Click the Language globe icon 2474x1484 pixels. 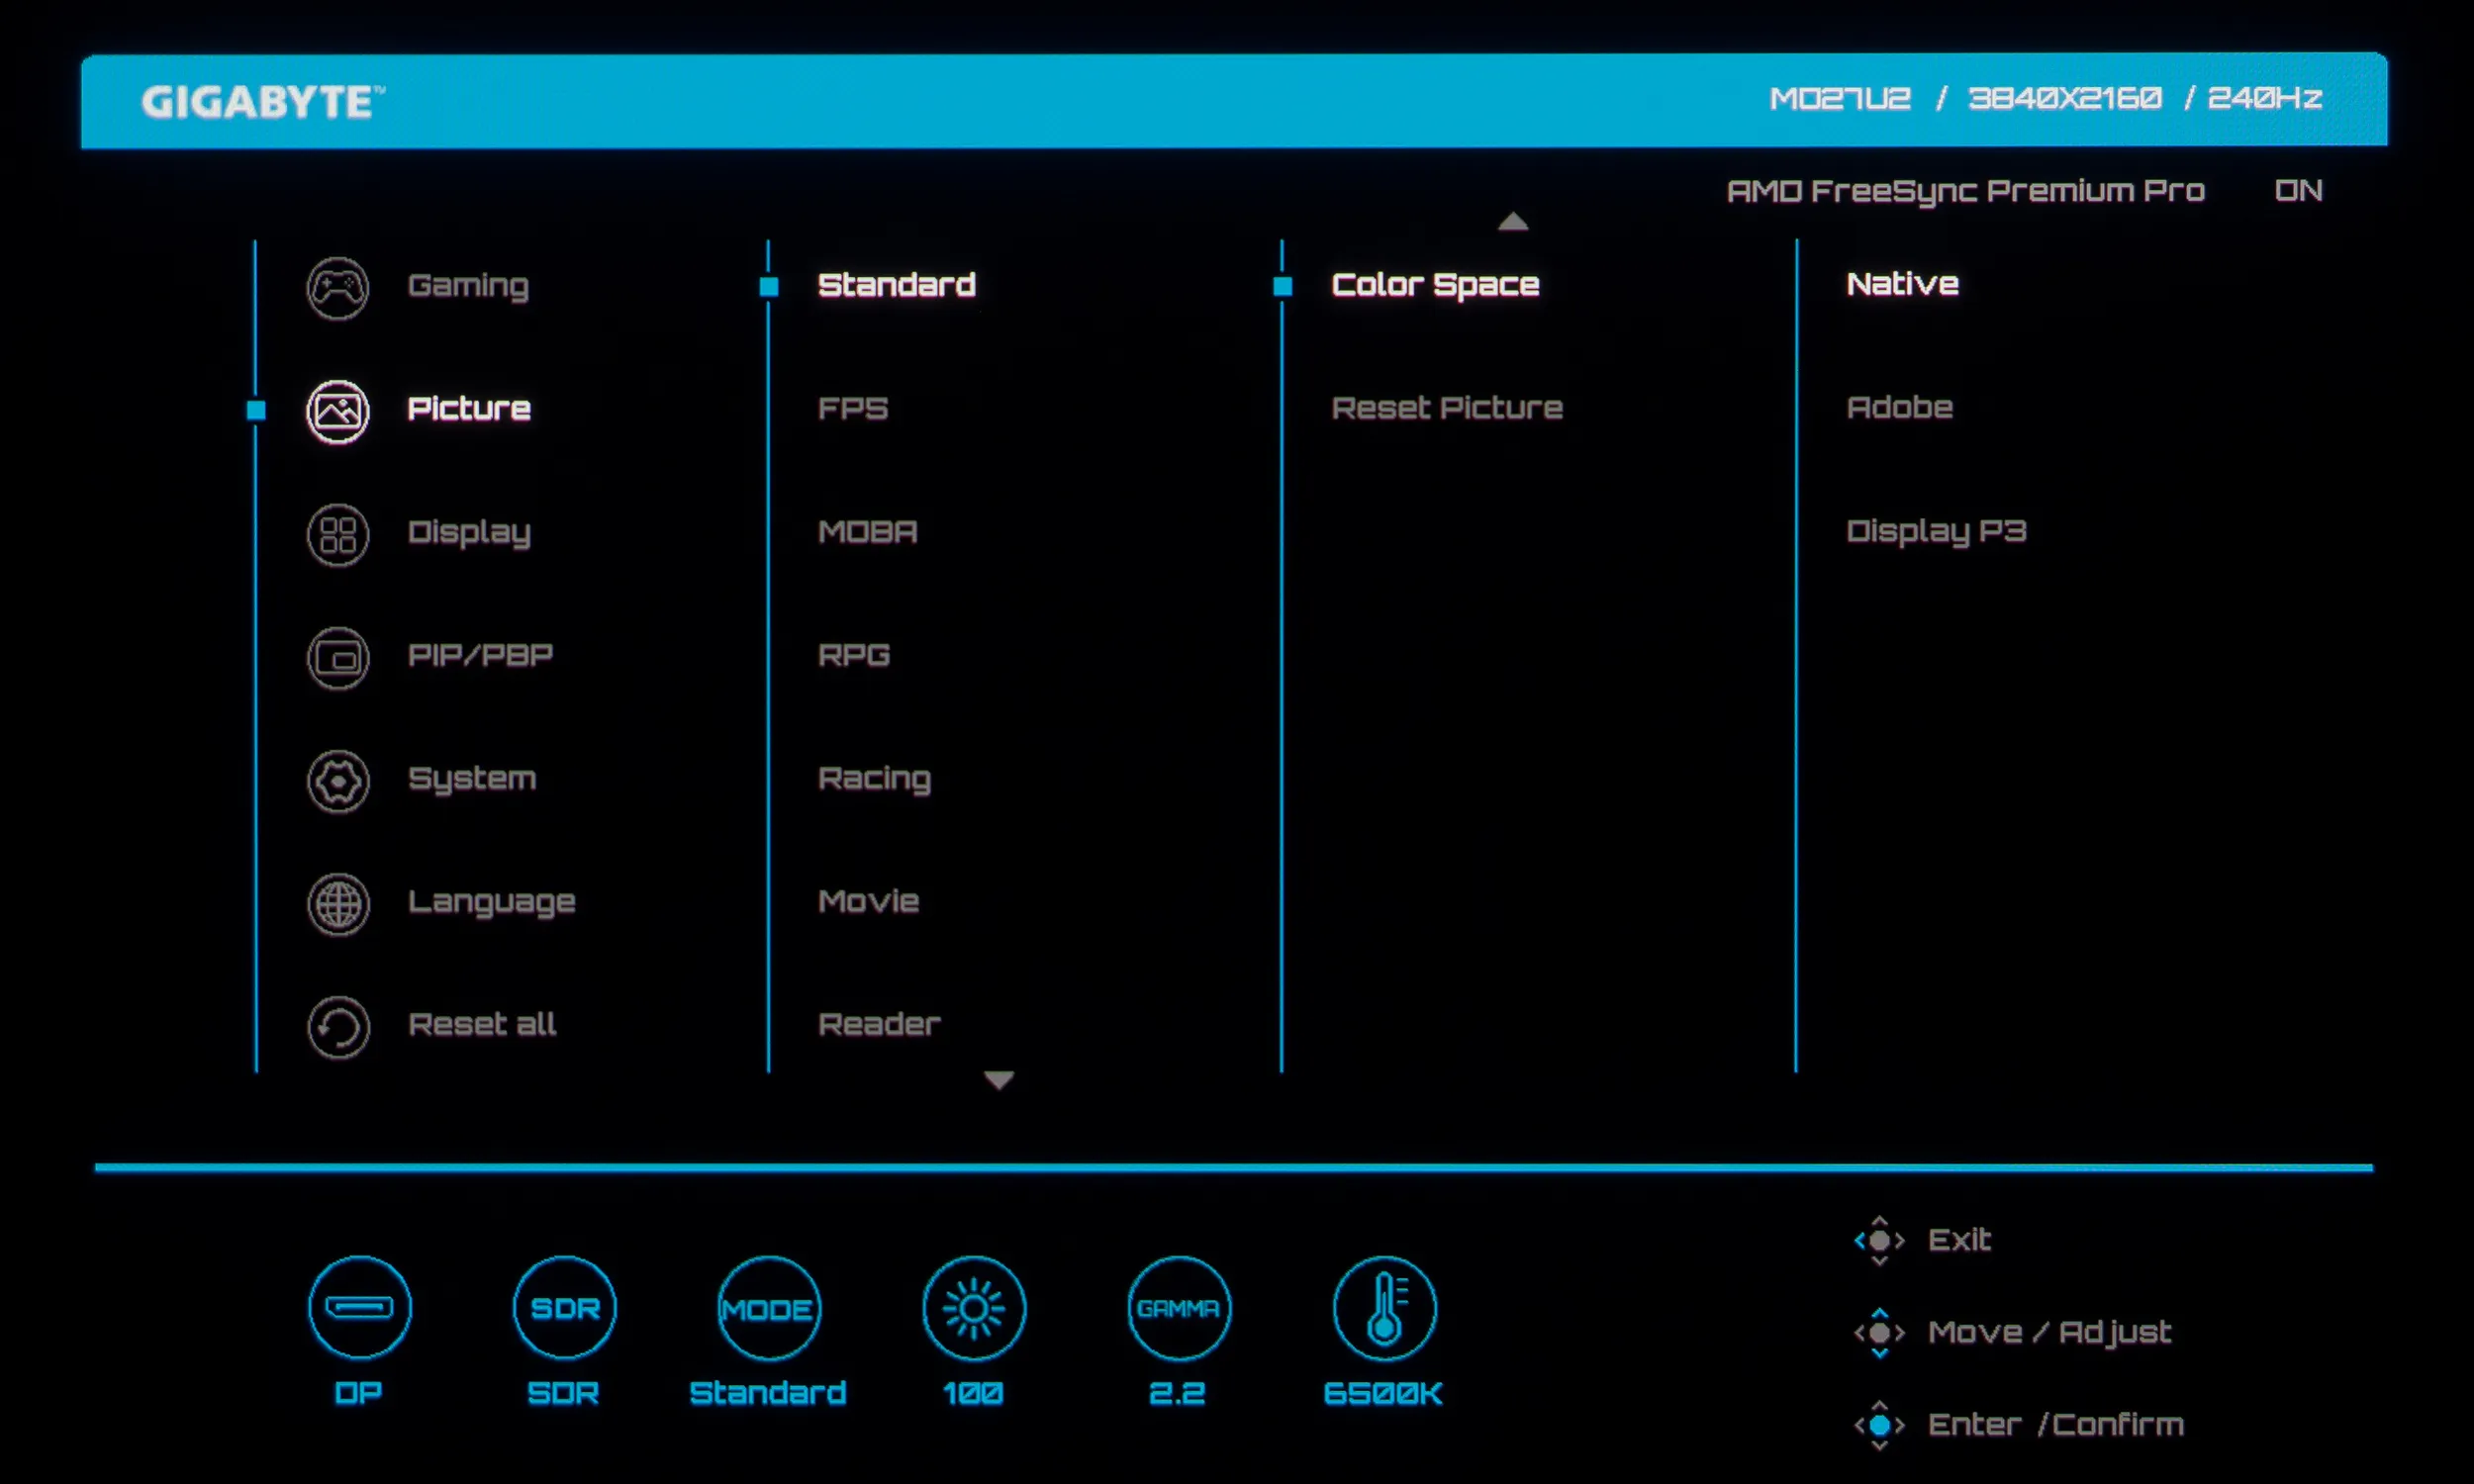click(x=337, y=904)
